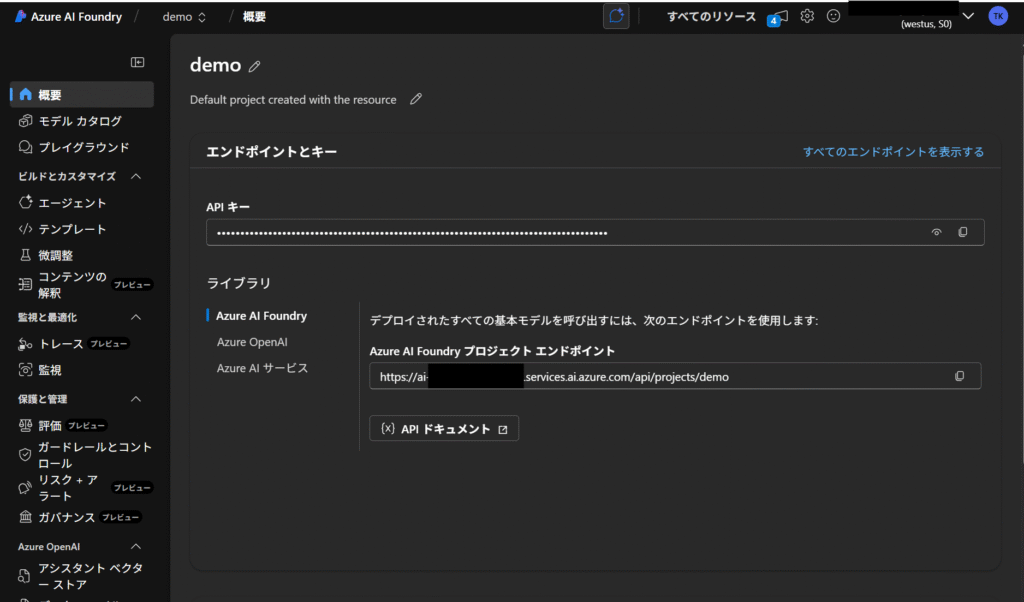Select the Azure AI サービス library tab
Viewport: 1024px width, 602px height.
coord(263,368)
